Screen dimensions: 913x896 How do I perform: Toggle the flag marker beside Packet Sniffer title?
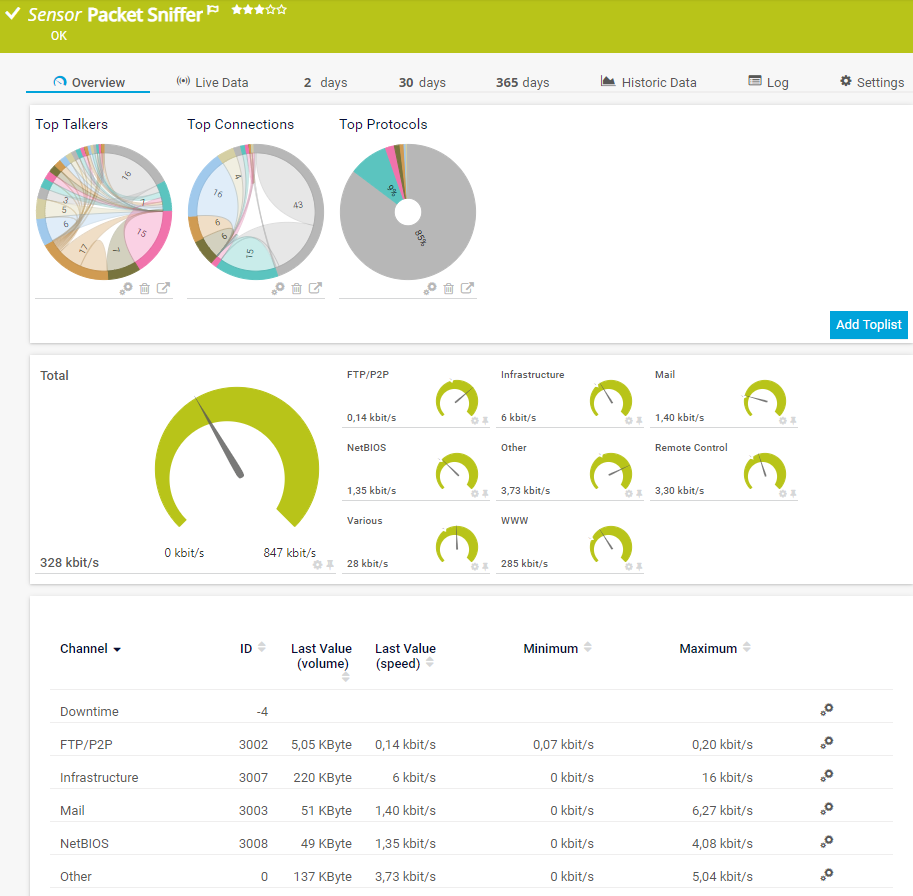[x=211, y=10]
